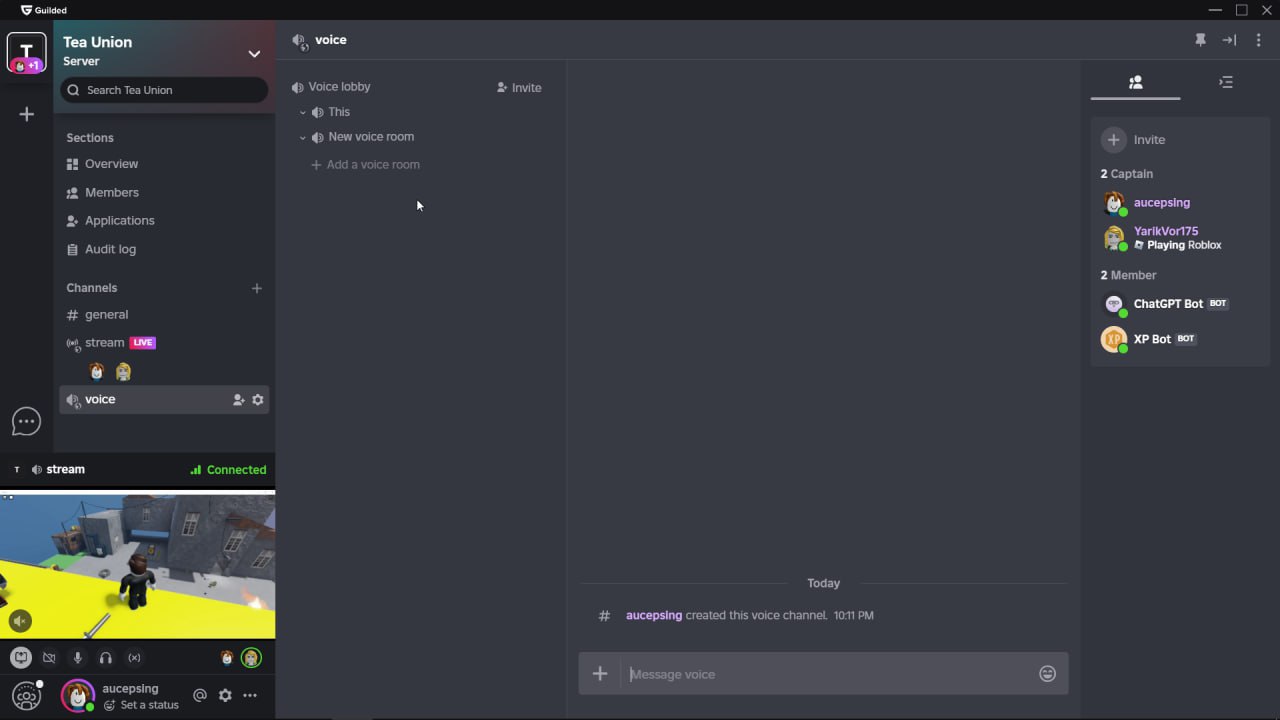The width and height of the screenshot is (1280, 720).
Task: Expand the Tea Union server dropdown
Action: [254, 53]
